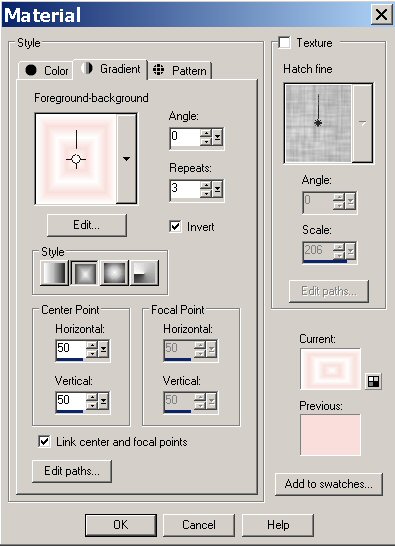Click Center Point Horizontal input field
395x546 pixels.
click(x=71, y=349)
